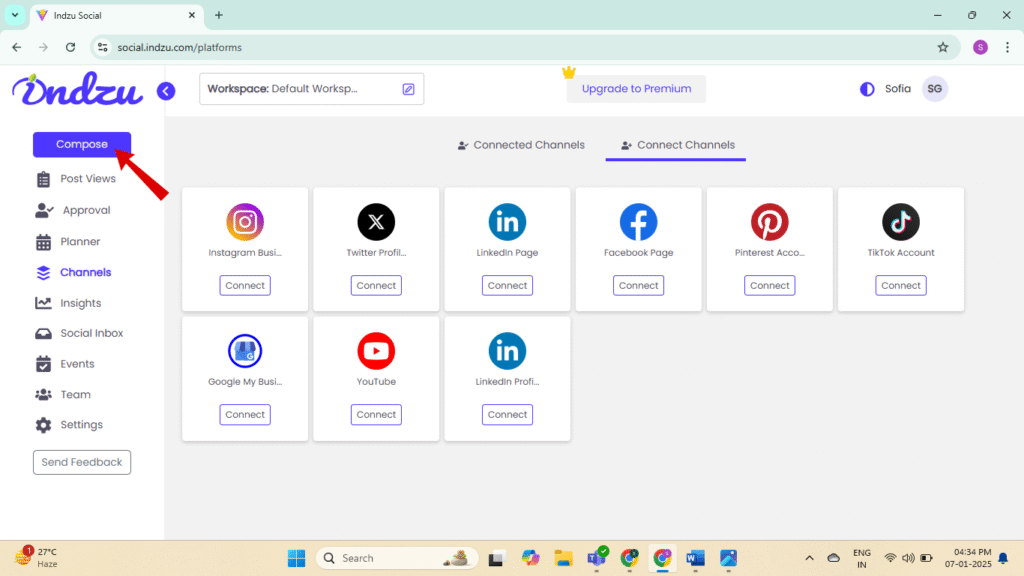
Task: Open Settings from sidebar
Action: click(70, 424)
